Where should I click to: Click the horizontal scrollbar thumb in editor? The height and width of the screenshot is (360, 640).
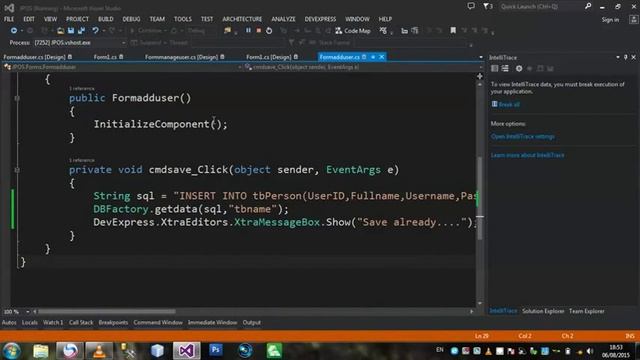pyautogui.click(x=107, y=311)
